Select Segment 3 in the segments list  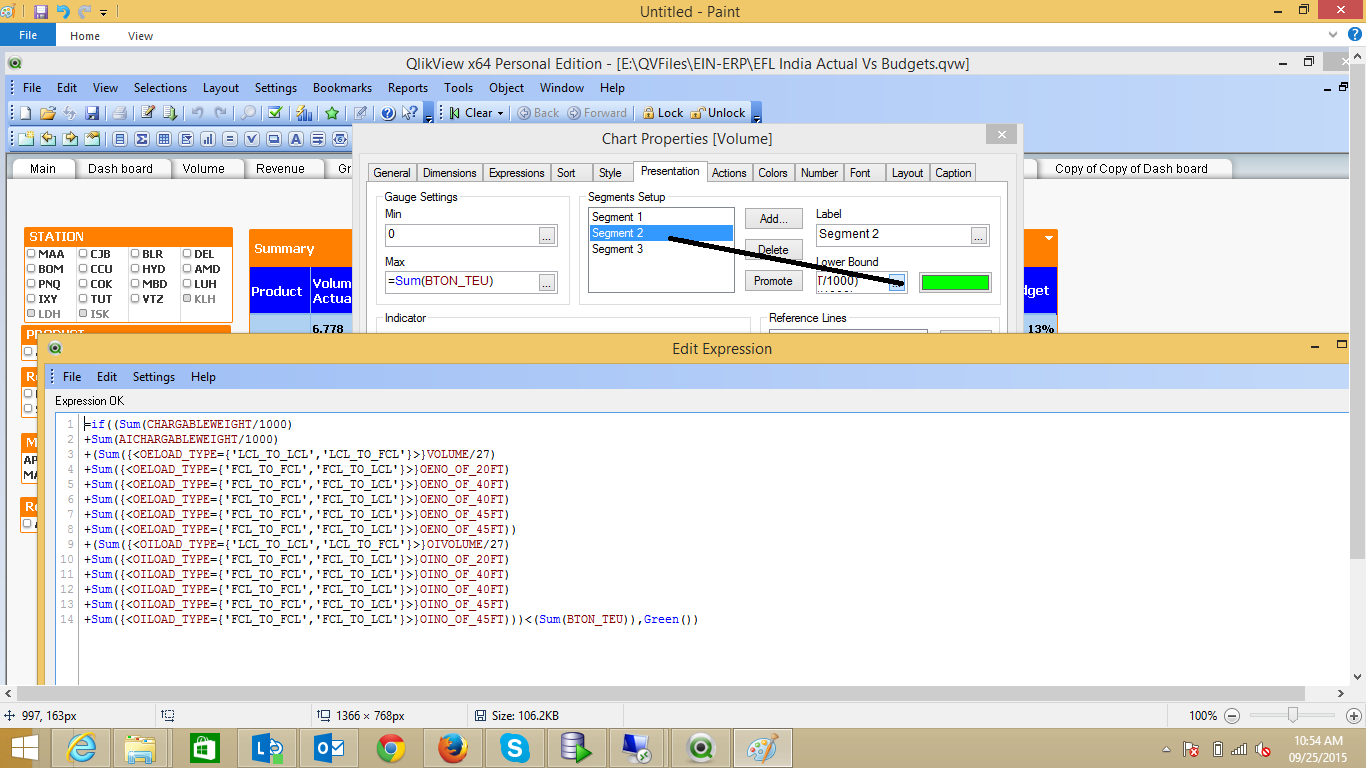[617, 249]
